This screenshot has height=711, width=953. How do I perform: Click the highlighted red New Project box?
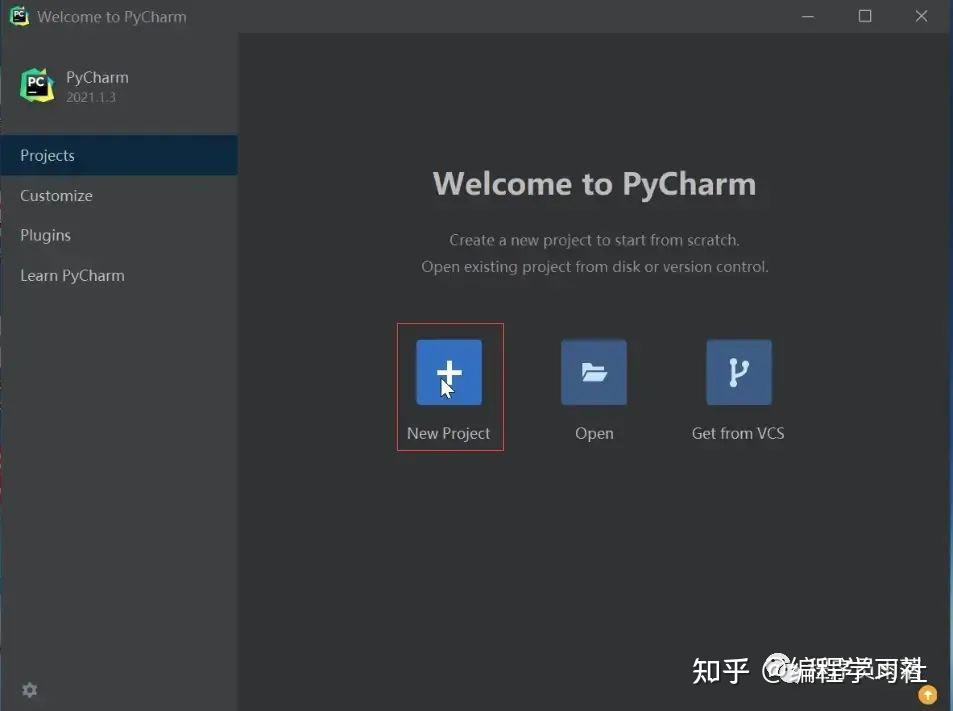449,386
